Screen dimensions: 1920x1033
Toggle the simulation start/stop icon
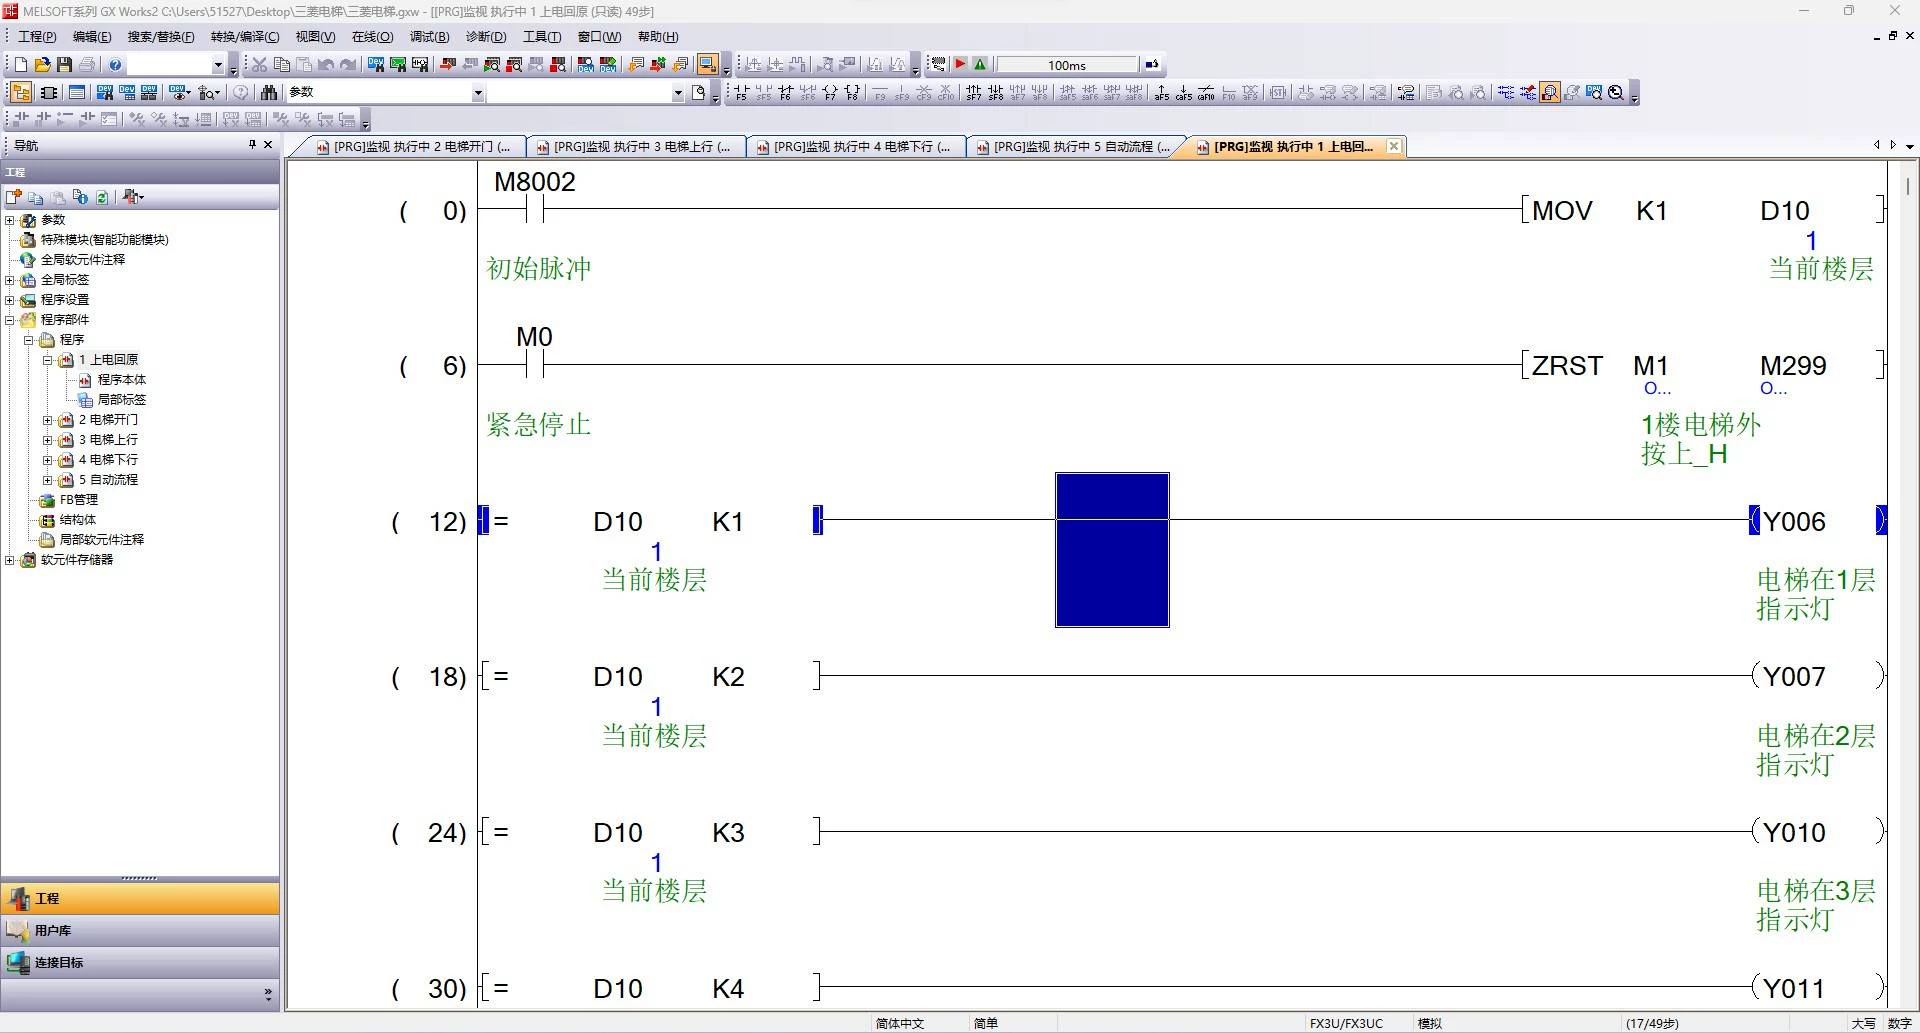tap(708, 65)
